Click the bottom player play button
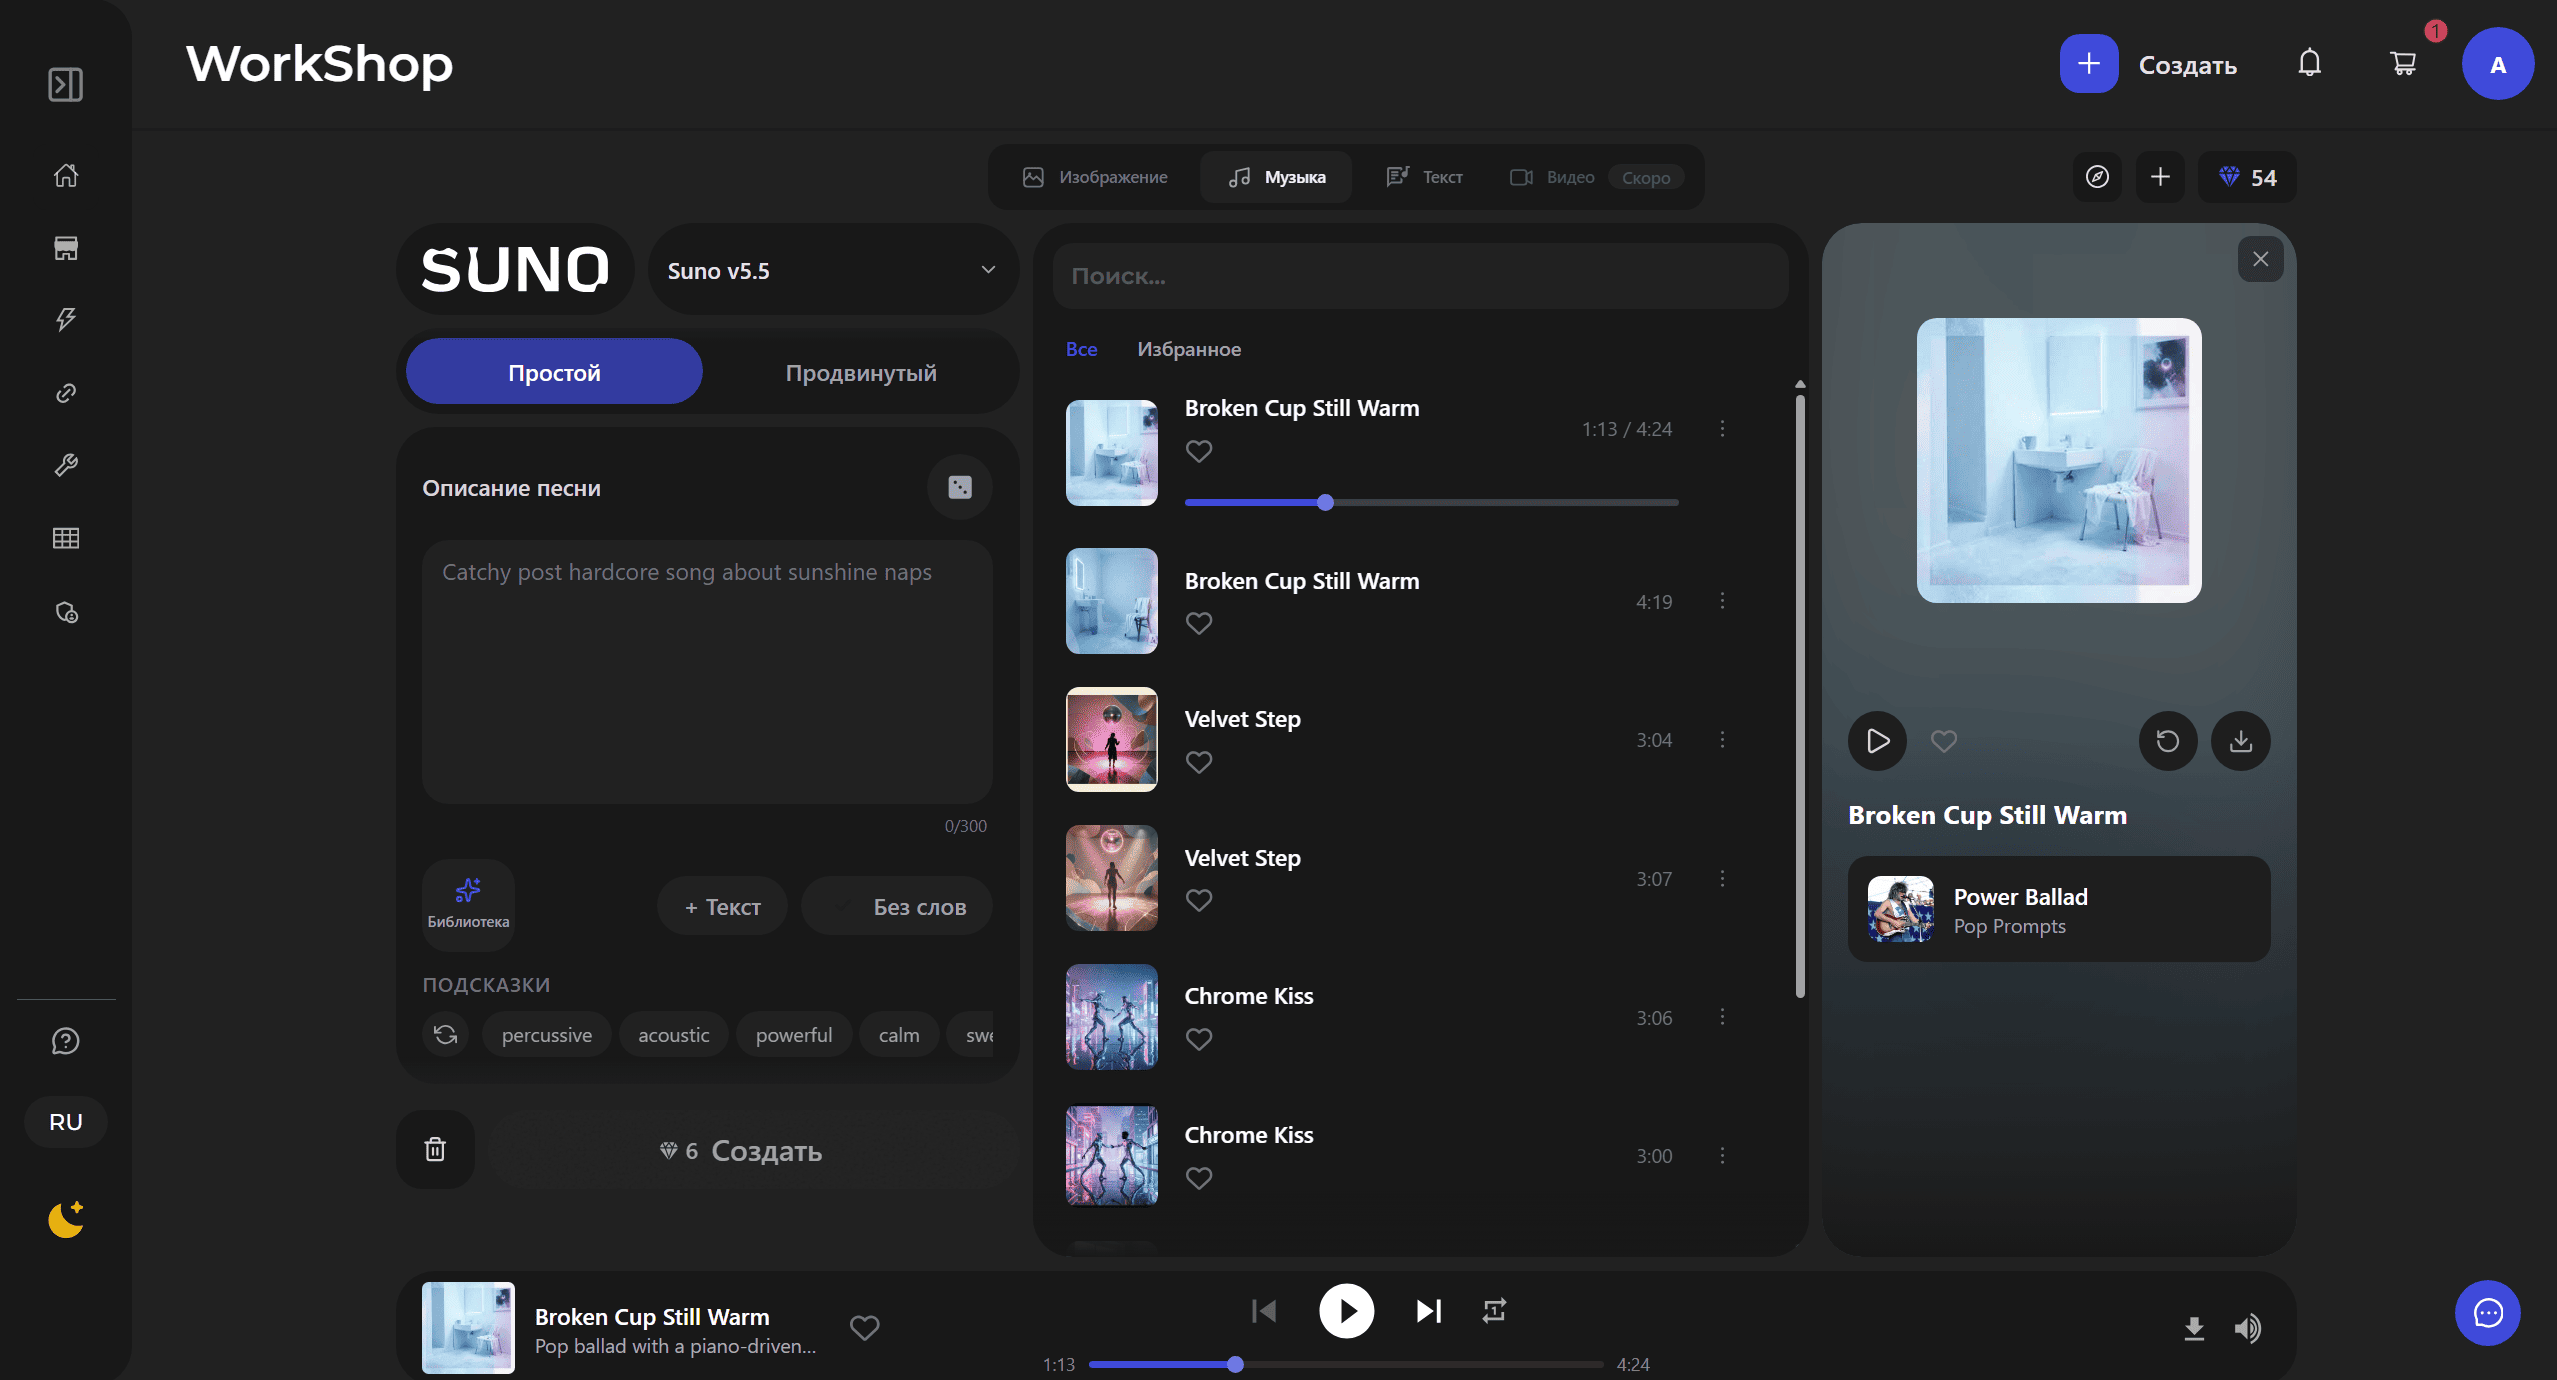This screenshot has width=2557, height=1380. 1347,1311
